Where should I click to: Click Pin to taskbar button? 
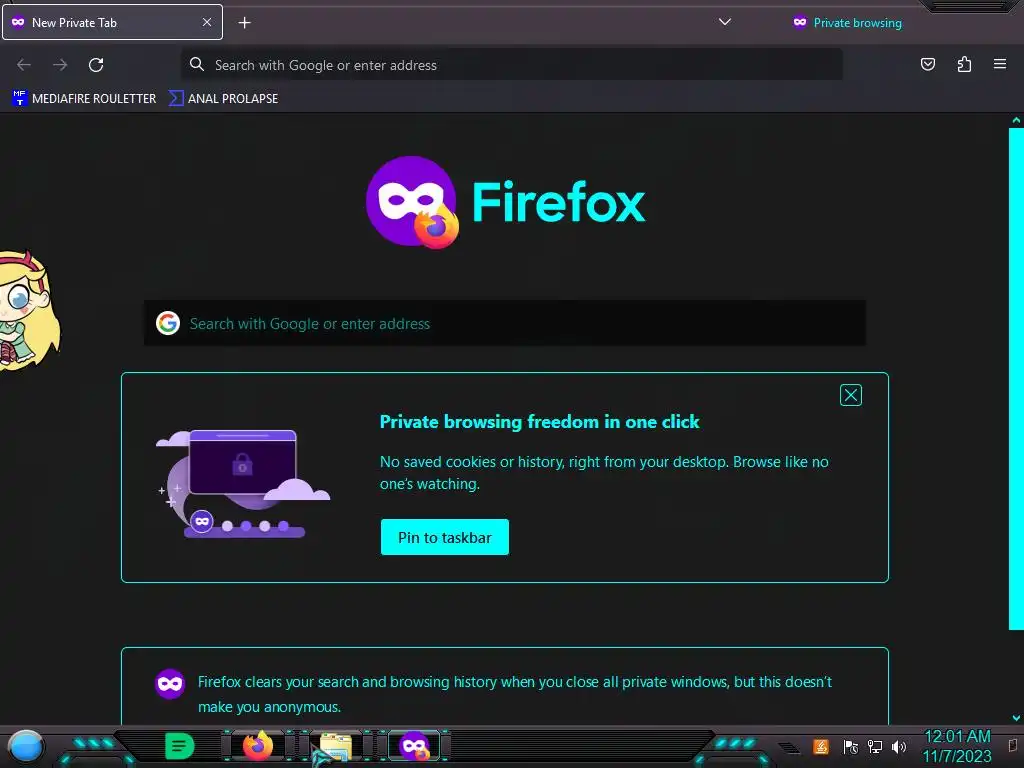445,537
